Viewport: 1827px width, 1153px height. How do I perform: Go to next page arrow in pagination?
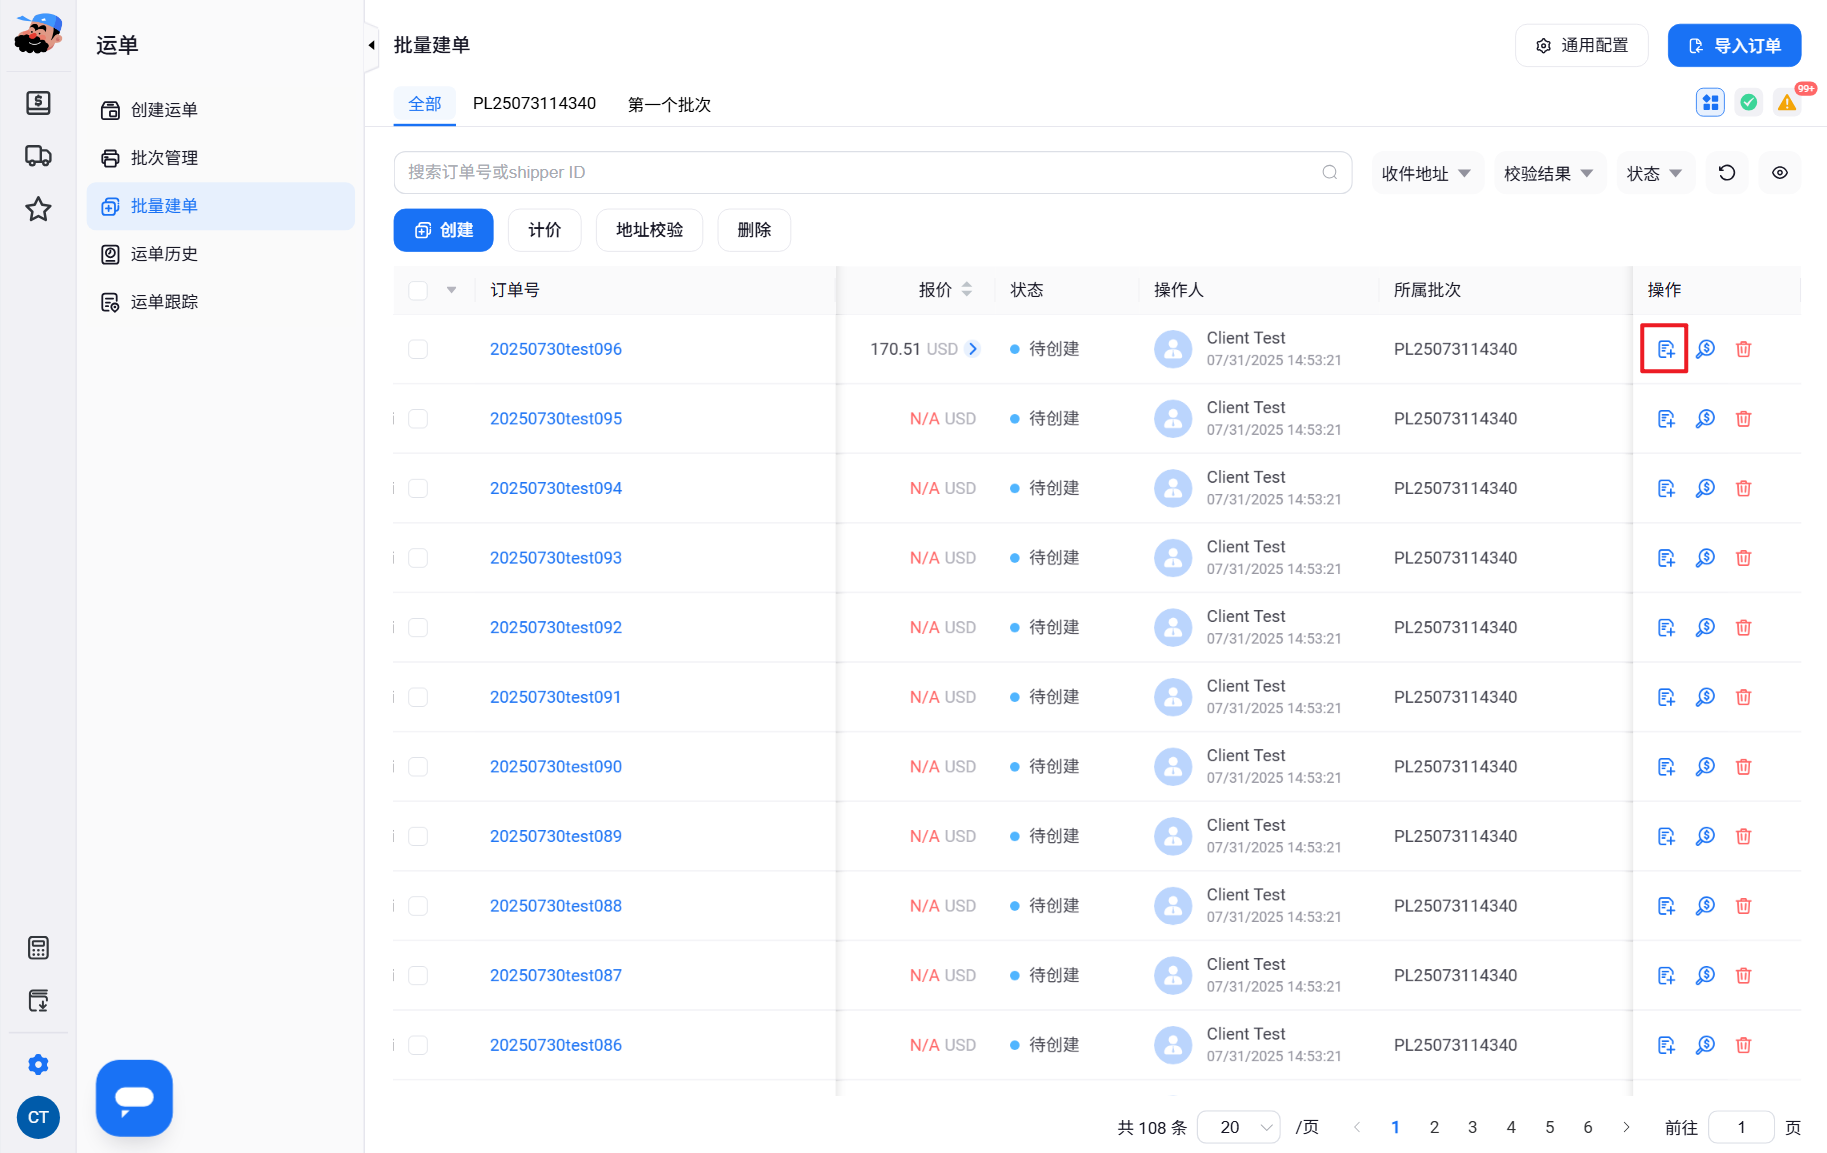(1627, 1127)
